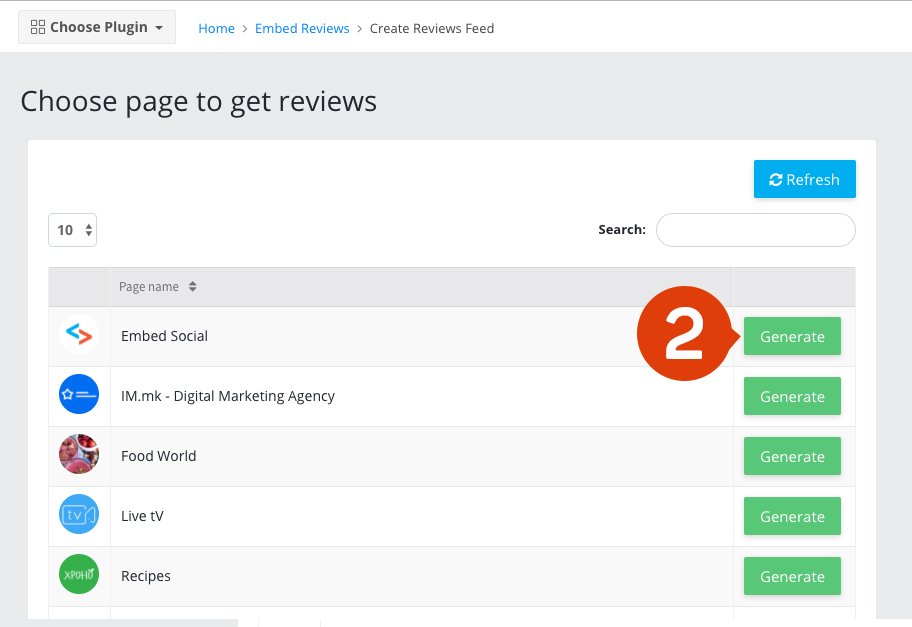Generate reviews for IM.mk Digital Marketing Agency

click(x=792, y=396)
